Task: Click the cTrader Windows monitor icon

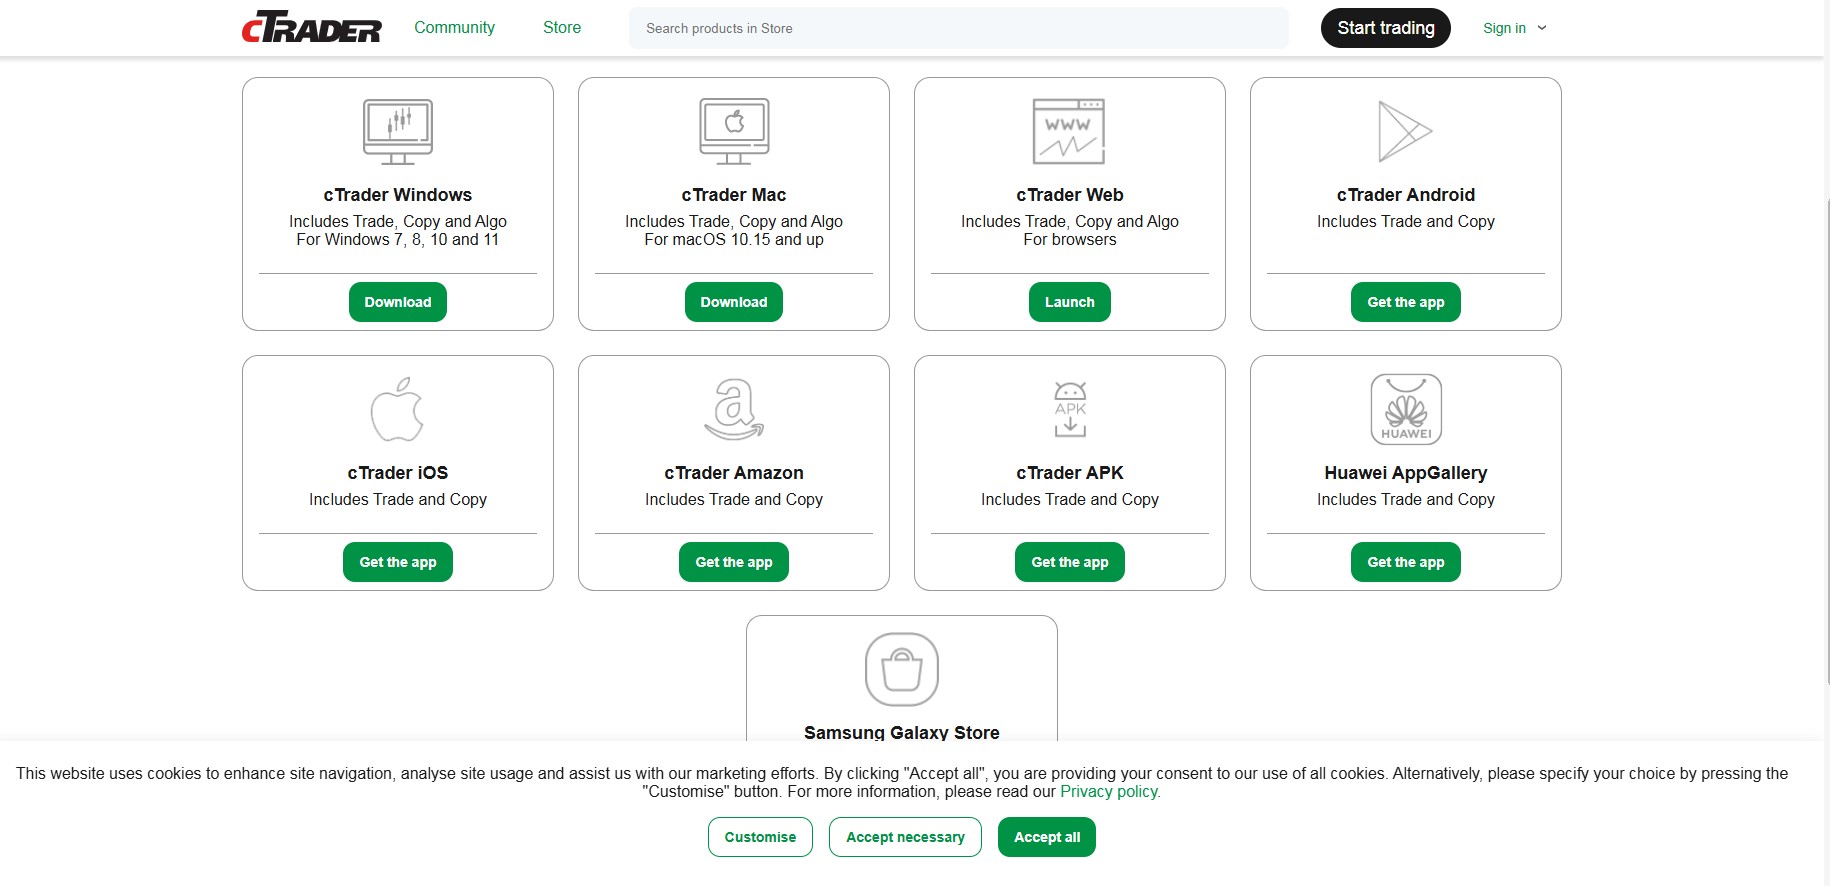Action: pos(398,131)
